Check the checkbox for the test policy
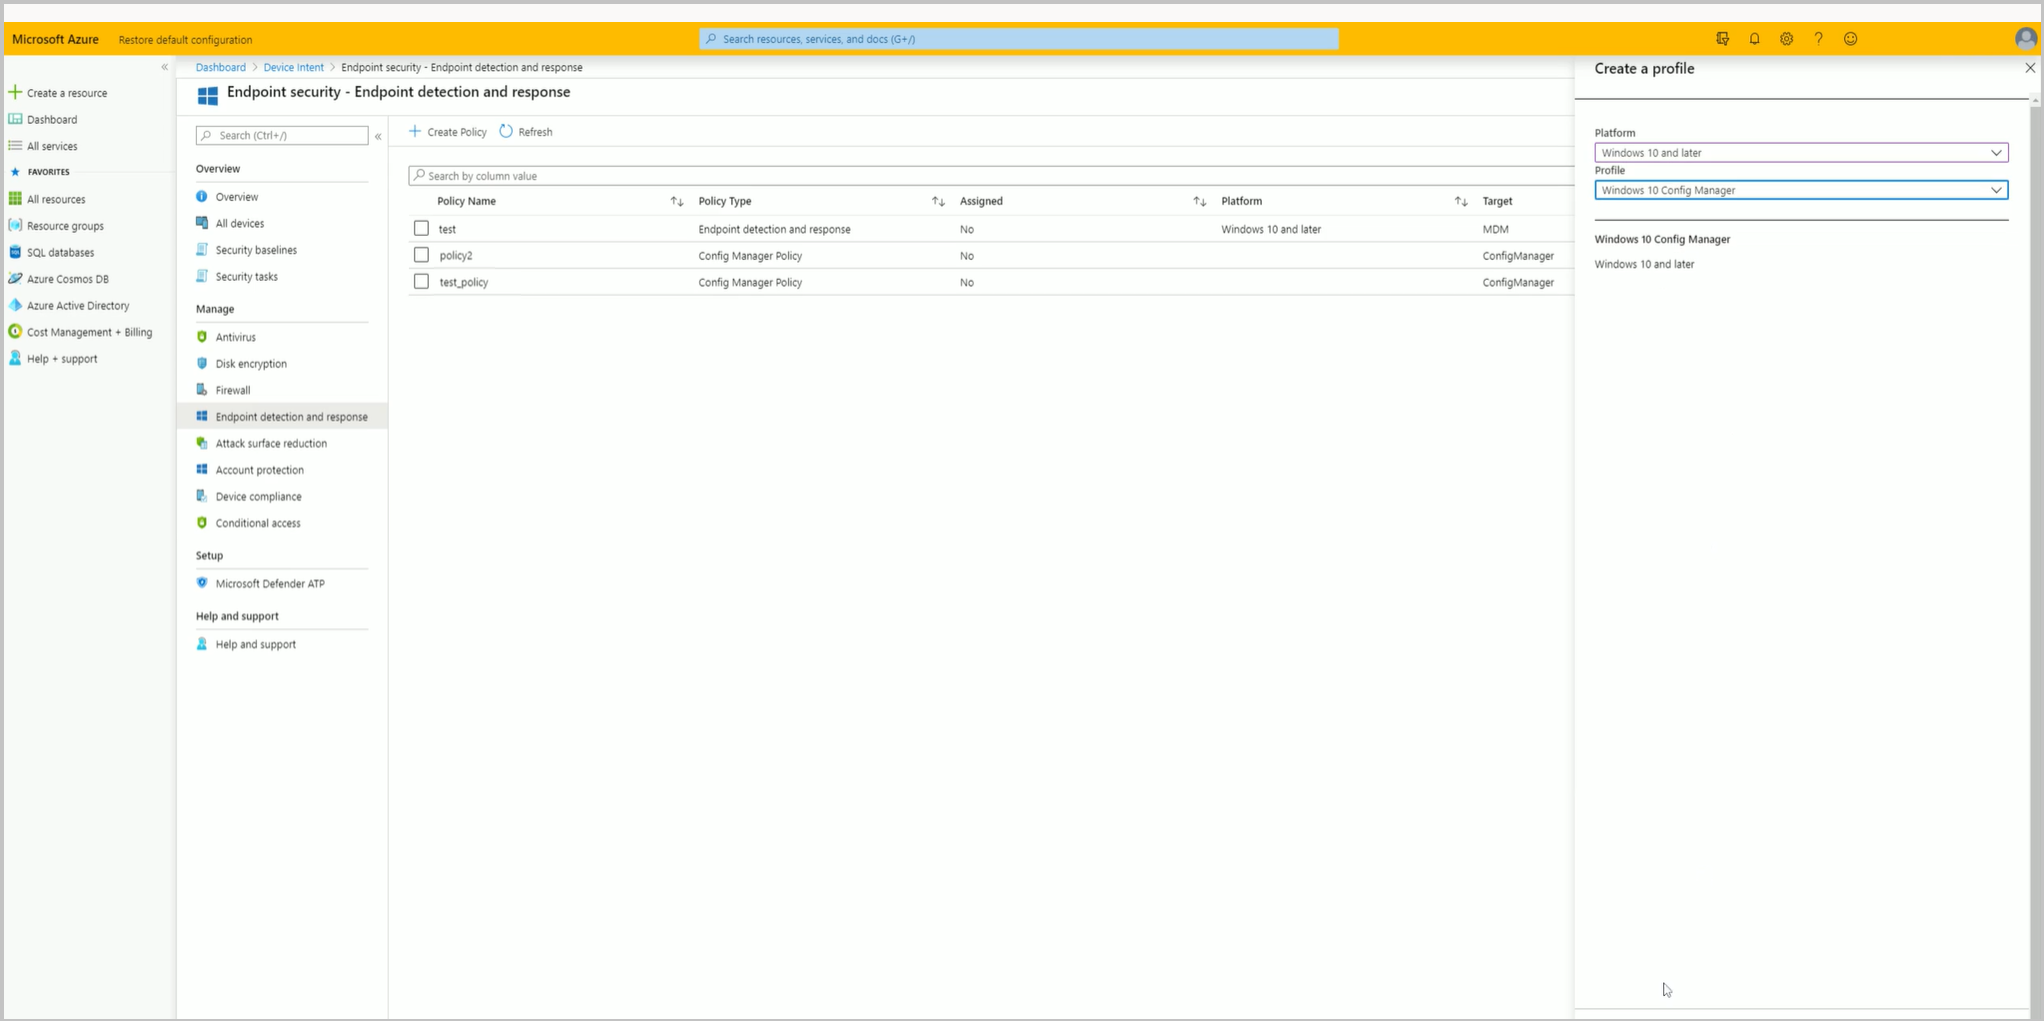Viewport: 2044px width, 1021px height. (x=420, y=228)
